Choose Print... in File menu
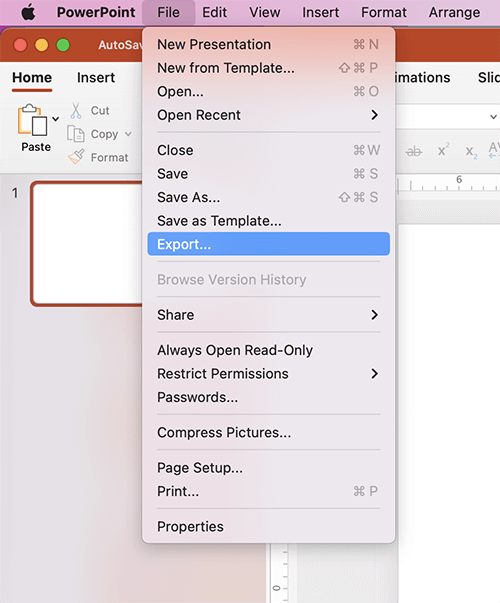500x603 pixels. 268,491
